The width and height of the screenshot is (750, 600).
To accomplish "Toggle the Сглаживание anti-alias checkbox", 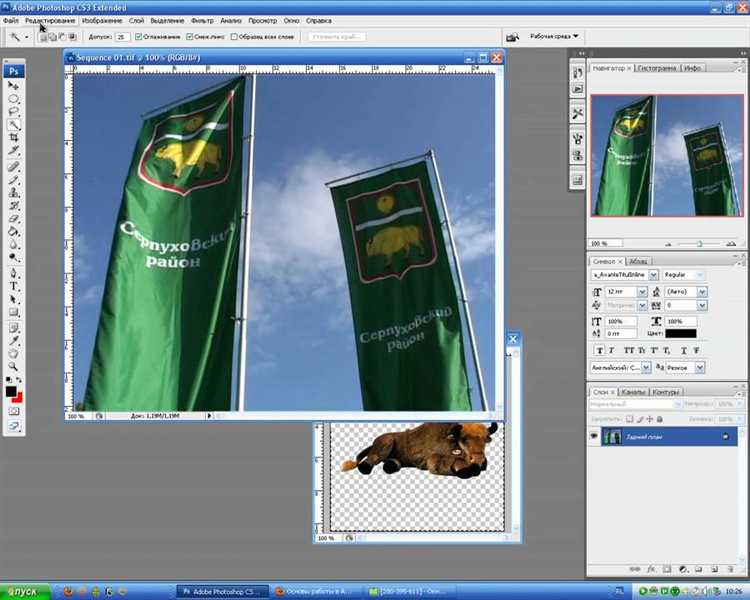I will (139, 37).
